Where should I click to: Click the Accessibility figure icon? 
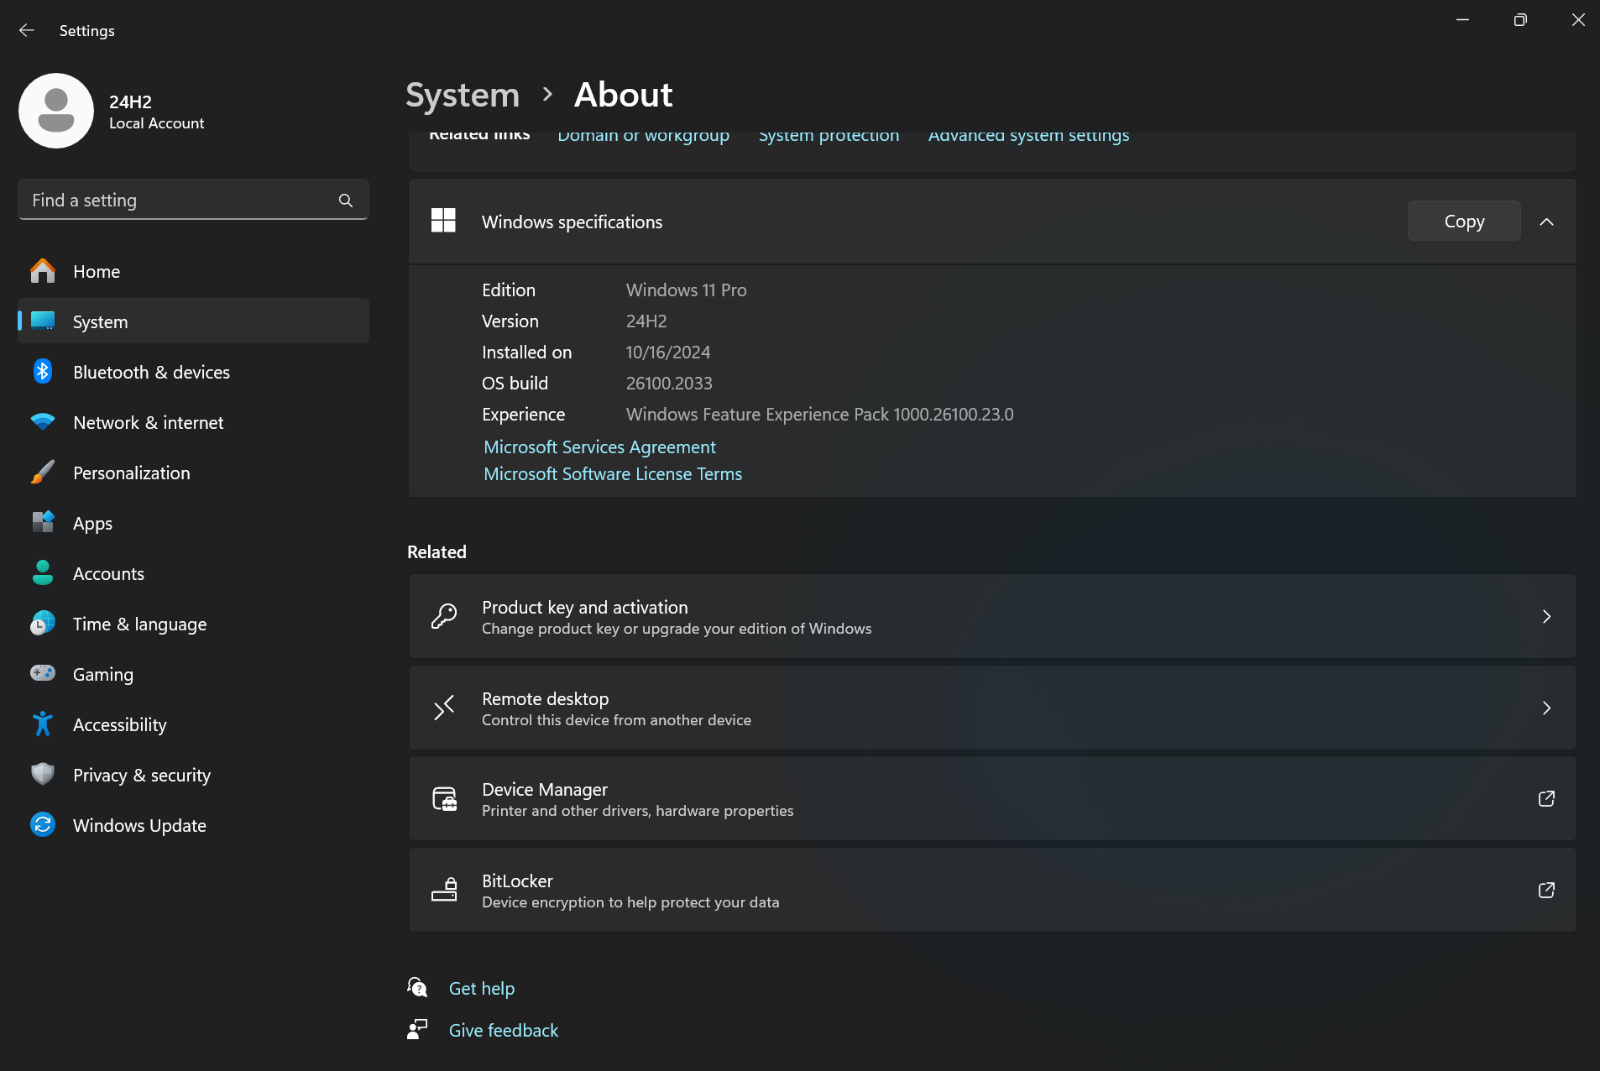point(43,724)
